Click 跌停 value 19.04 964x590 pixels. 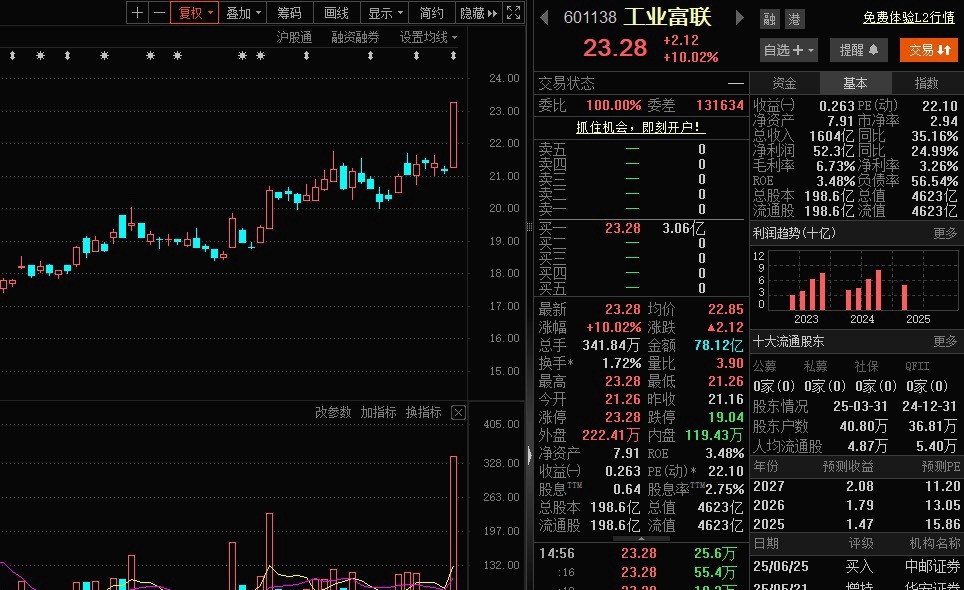point(726,417)
